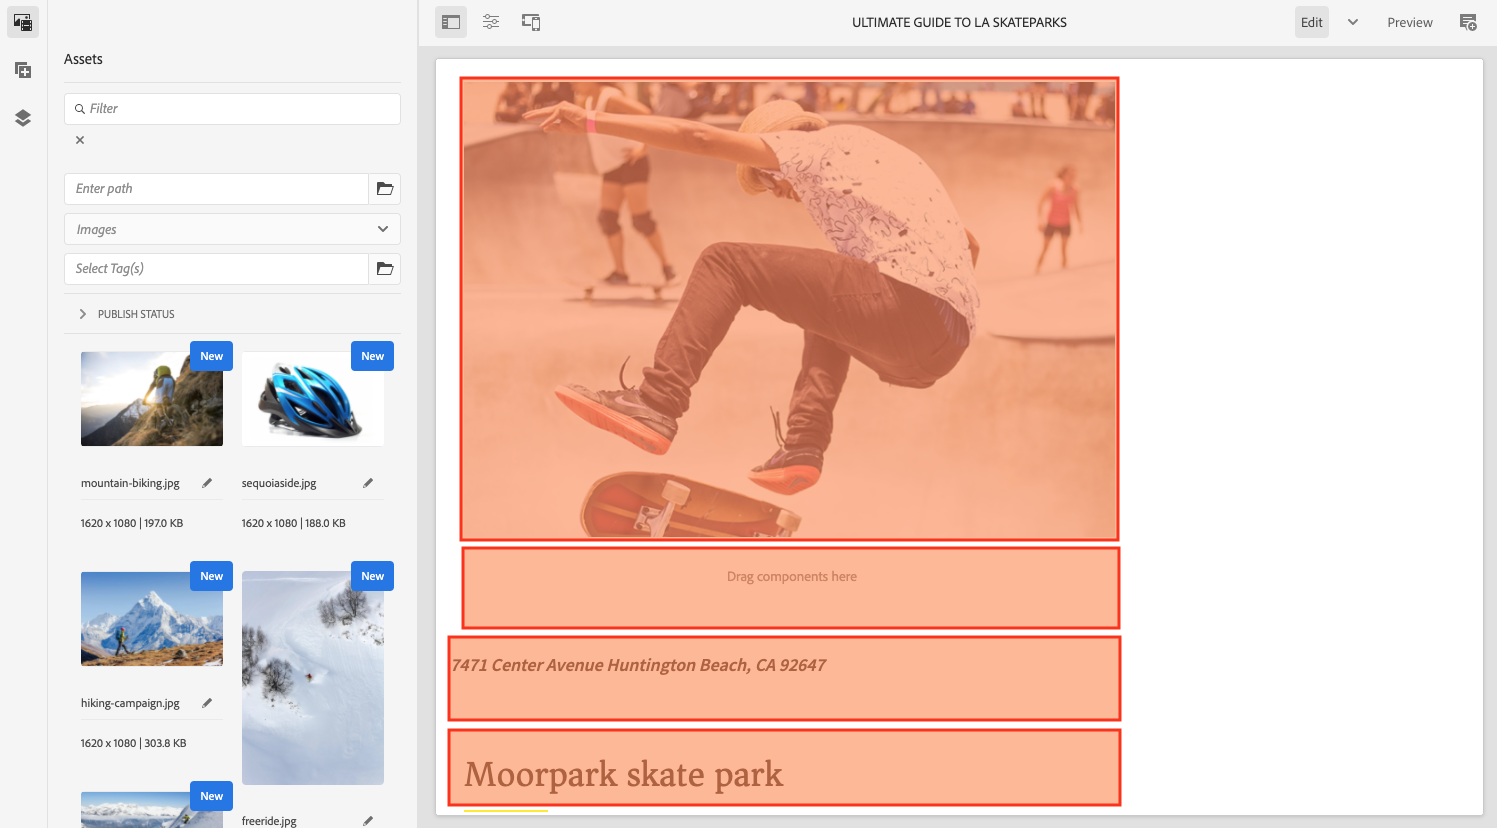Select the Edit mode button
This screenshot has height=828, width=1497.
click(x=1312, y=22)
